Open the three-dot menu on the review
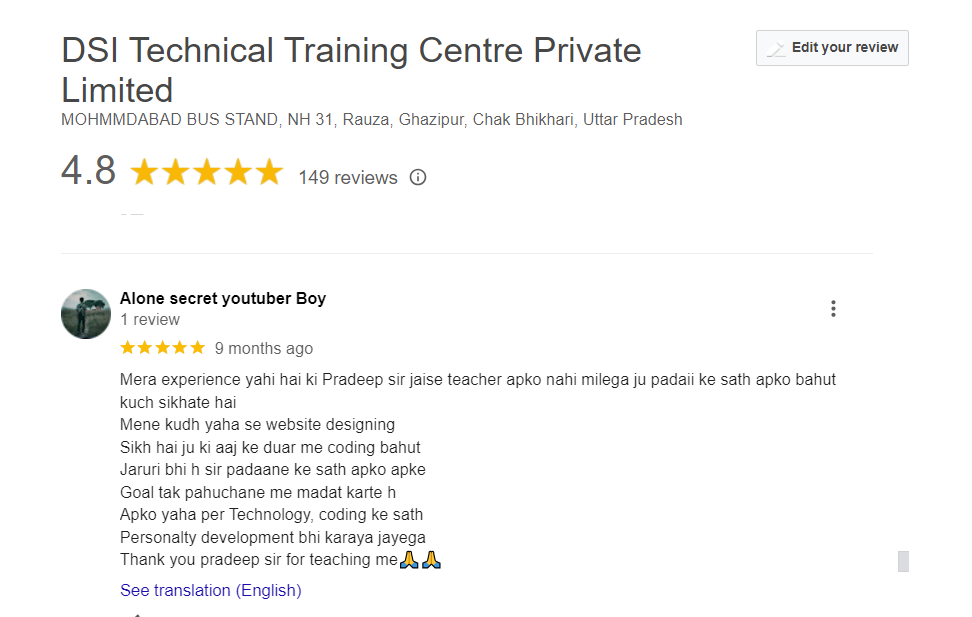This screenshot has height=617, width=972. coord(833,309)
